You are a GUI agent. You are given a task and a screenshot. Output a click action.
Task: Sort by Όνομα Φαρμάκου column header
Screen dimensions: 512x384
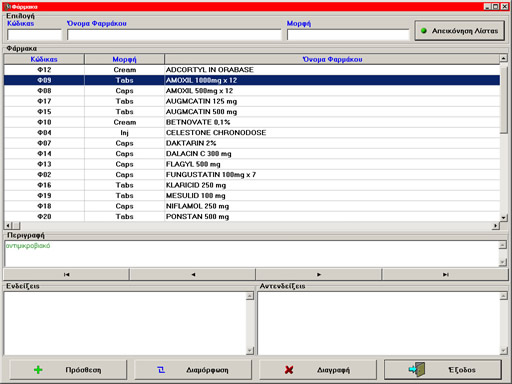pyautogui.click(x=332, y=59)
